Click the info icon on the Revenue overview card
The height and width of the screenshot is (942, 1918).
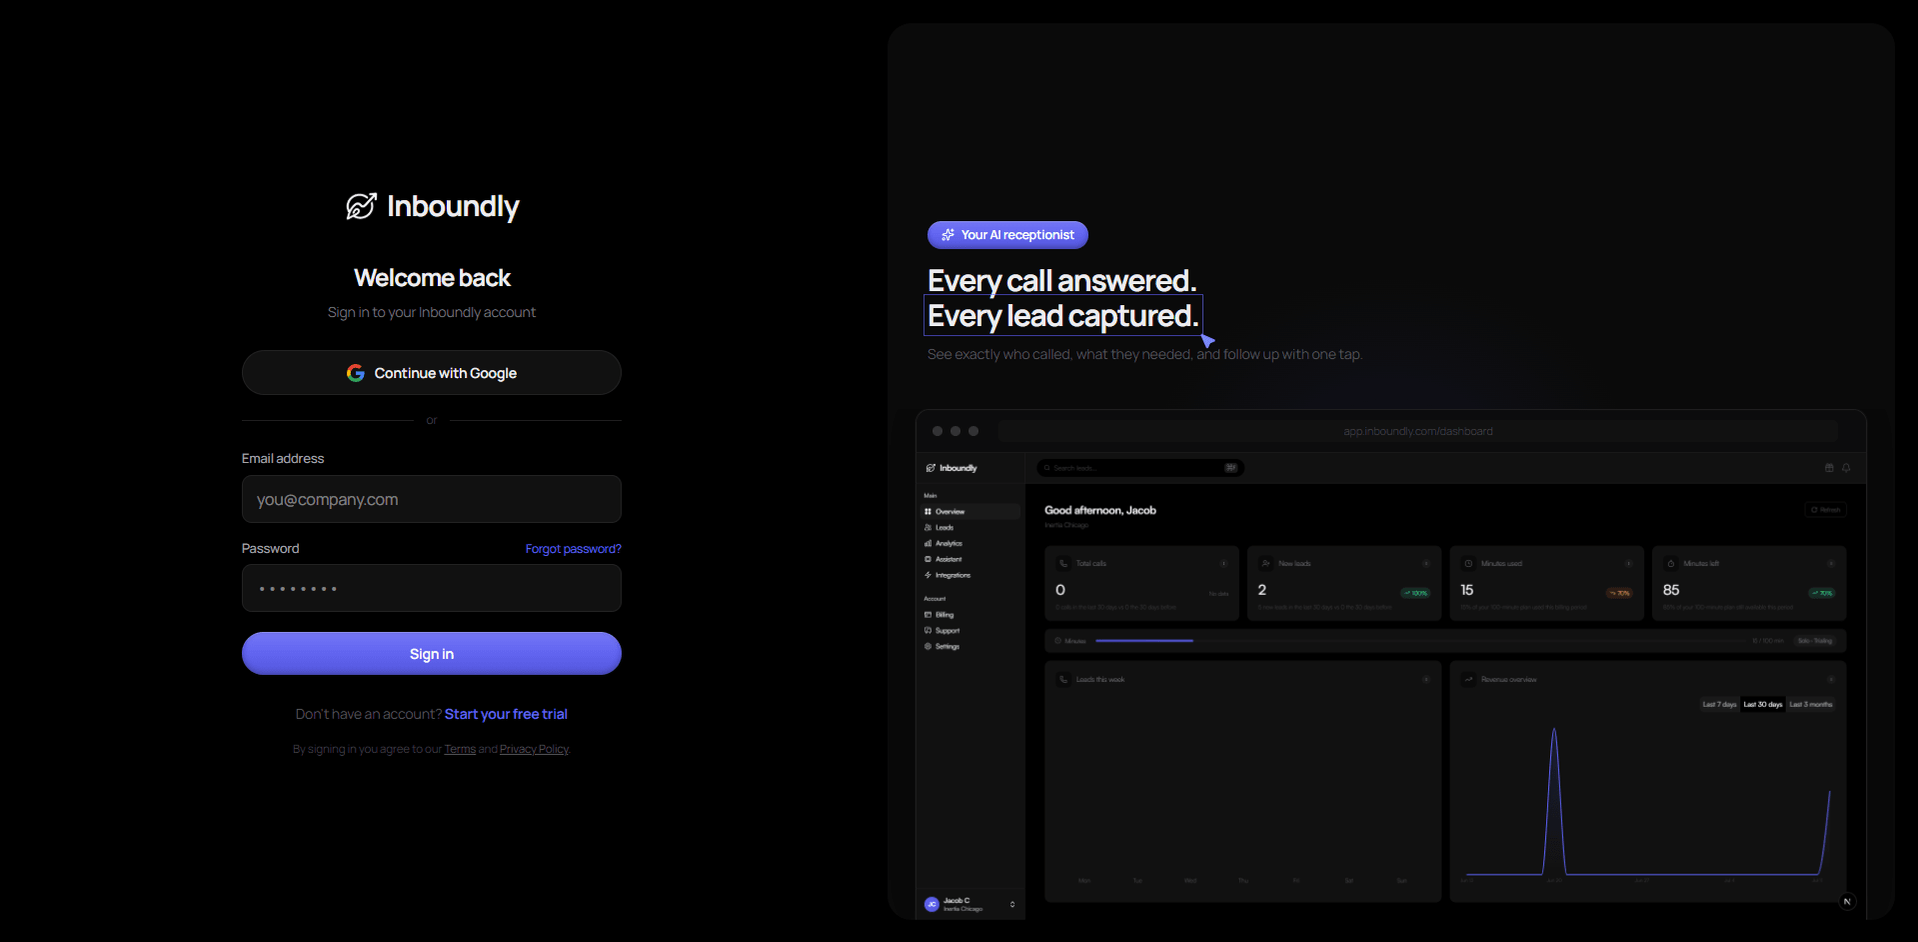[1831, 680]
